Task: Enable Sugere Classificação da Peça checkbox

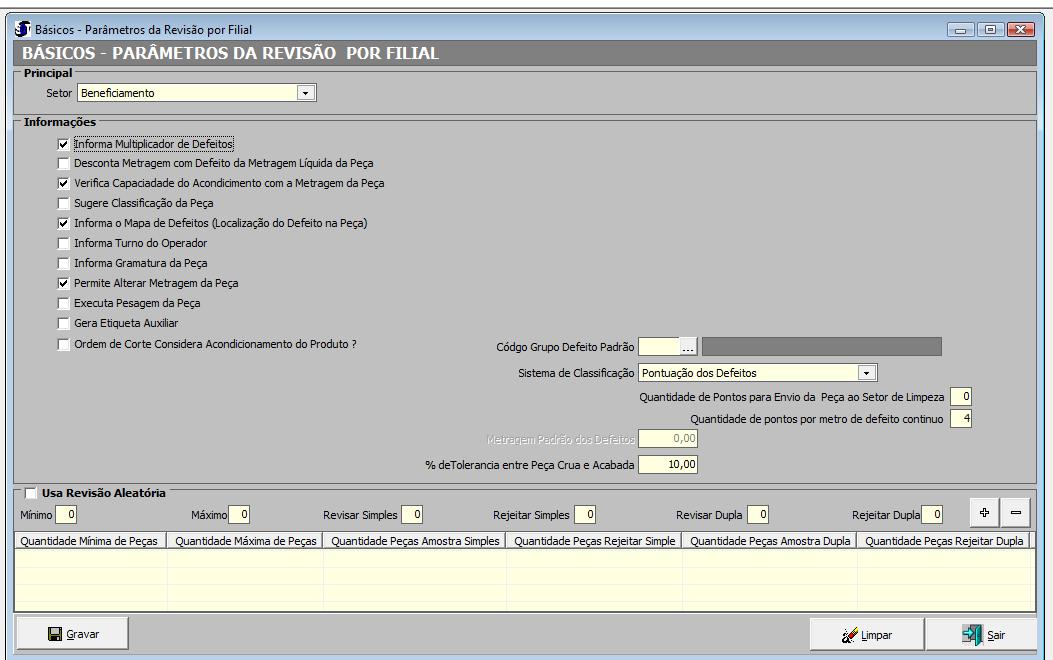Action: pyautogui.click(x=64, y=204)
